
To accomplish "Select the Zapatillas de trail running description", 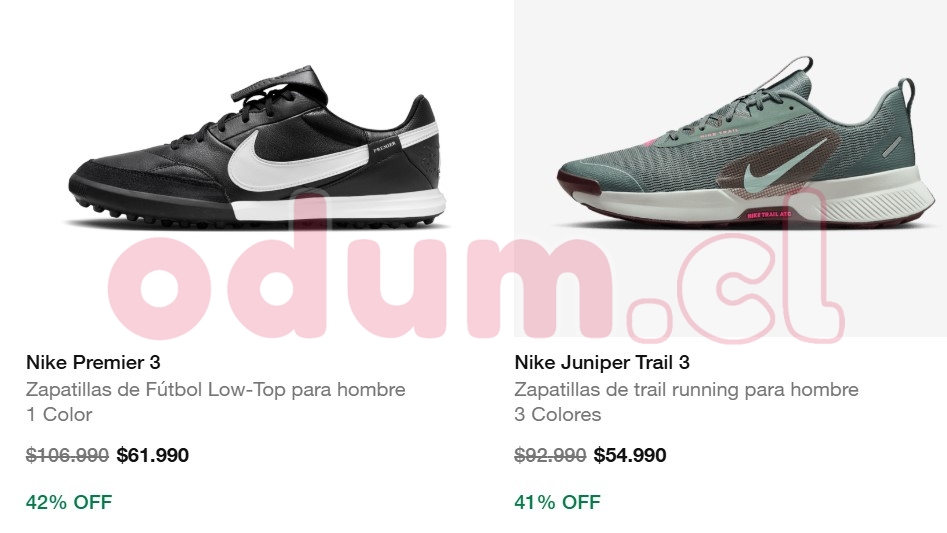I will (686, 389).
